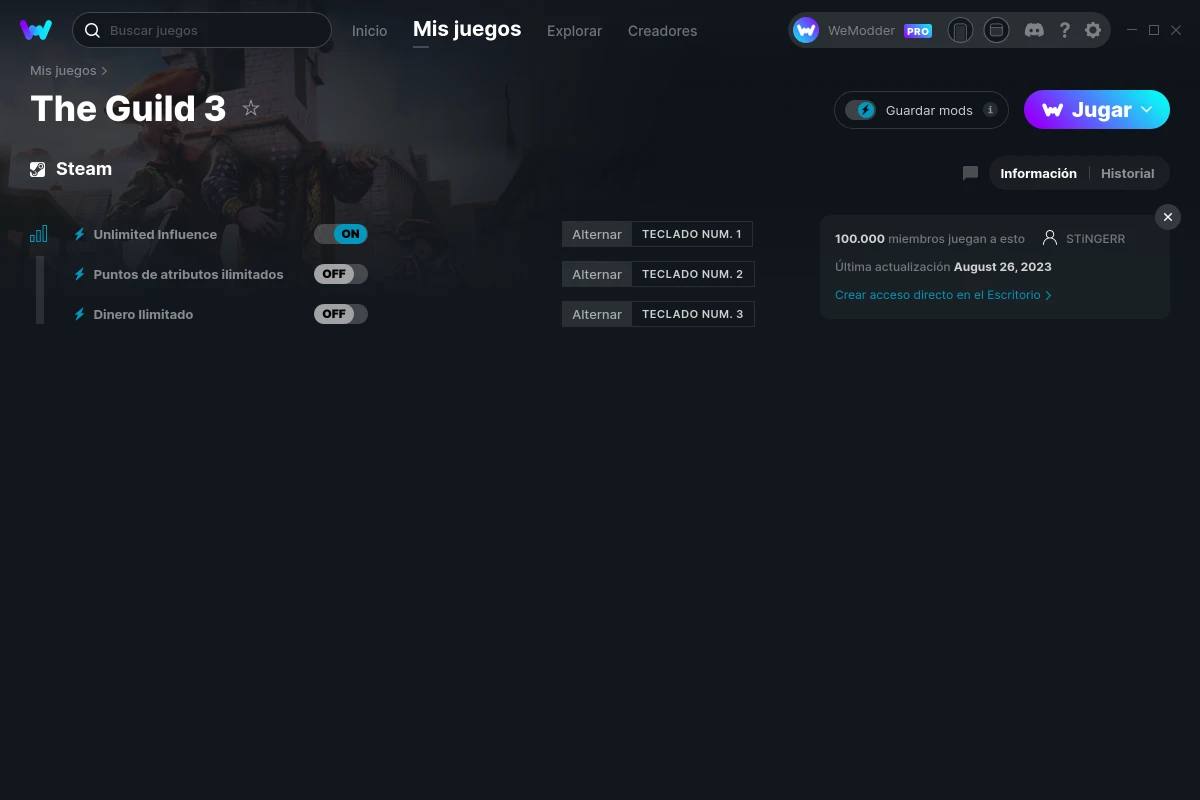This screenshot has width=1200, height=800.
Task: Click the Steam platform icon
Action: 38,169
